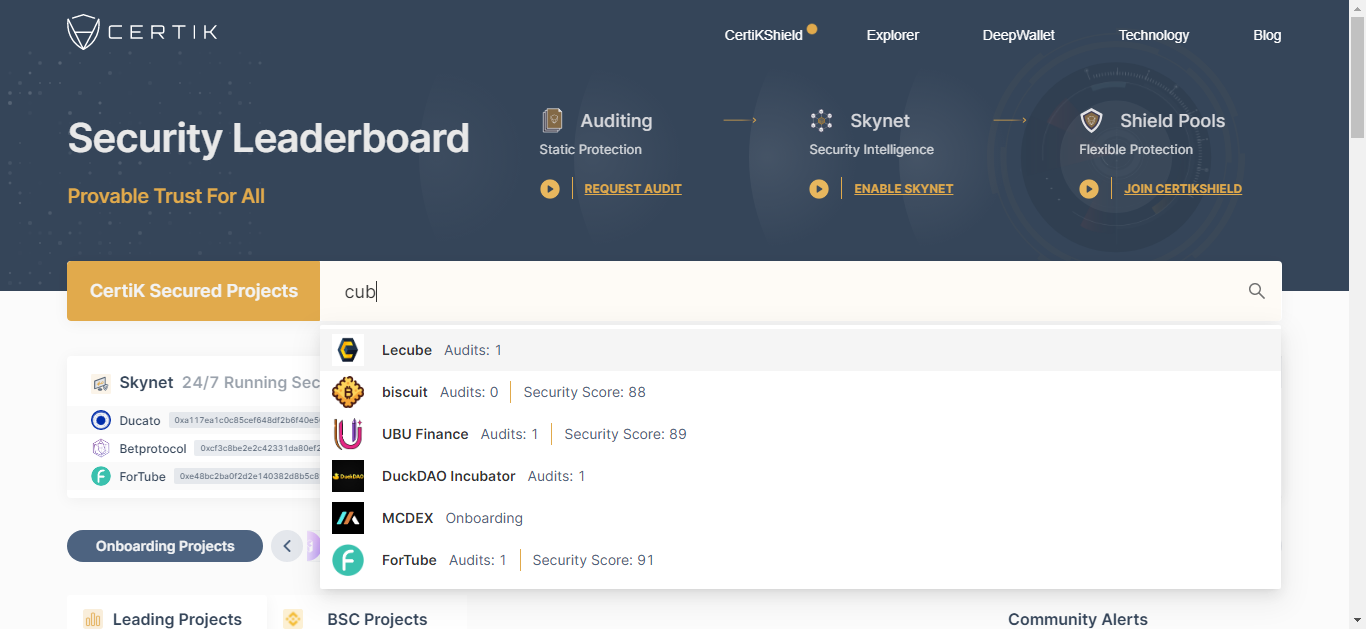Click the Onboarding Projects button
Image resolution: width=1366 pixels, height=629 pixels.
coord(165,546)
